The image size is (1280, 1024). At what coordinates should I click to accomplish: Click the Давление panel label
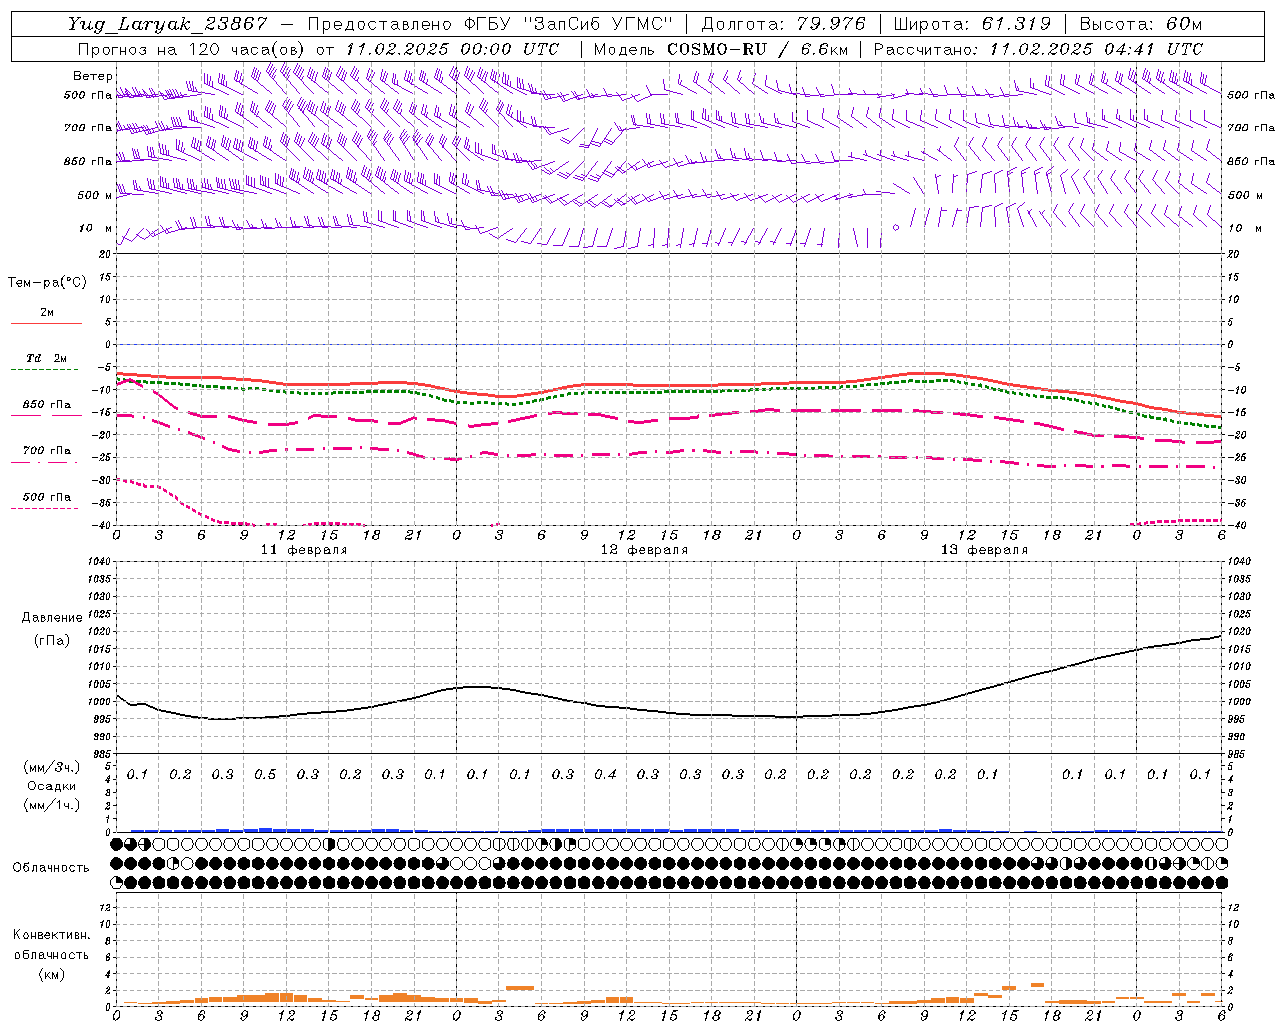pos(52,617)
